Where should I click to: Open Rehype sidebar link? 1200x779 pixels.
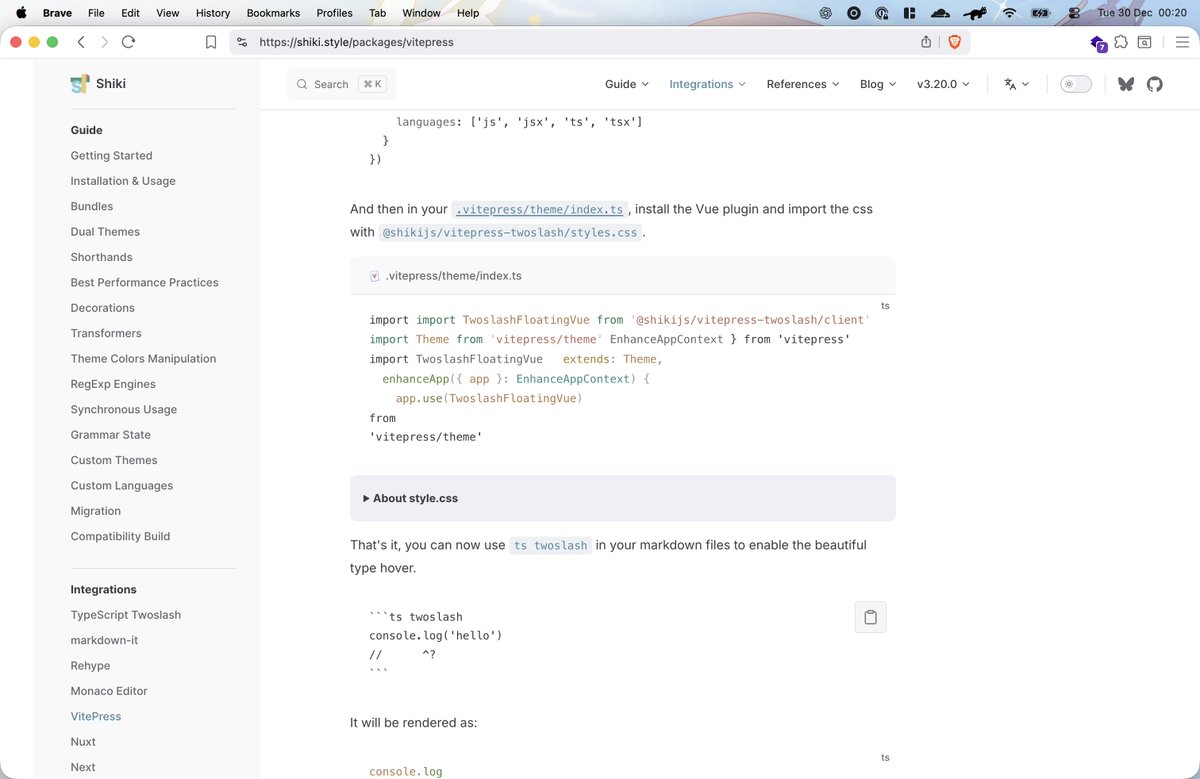click(x=90, y=666)
